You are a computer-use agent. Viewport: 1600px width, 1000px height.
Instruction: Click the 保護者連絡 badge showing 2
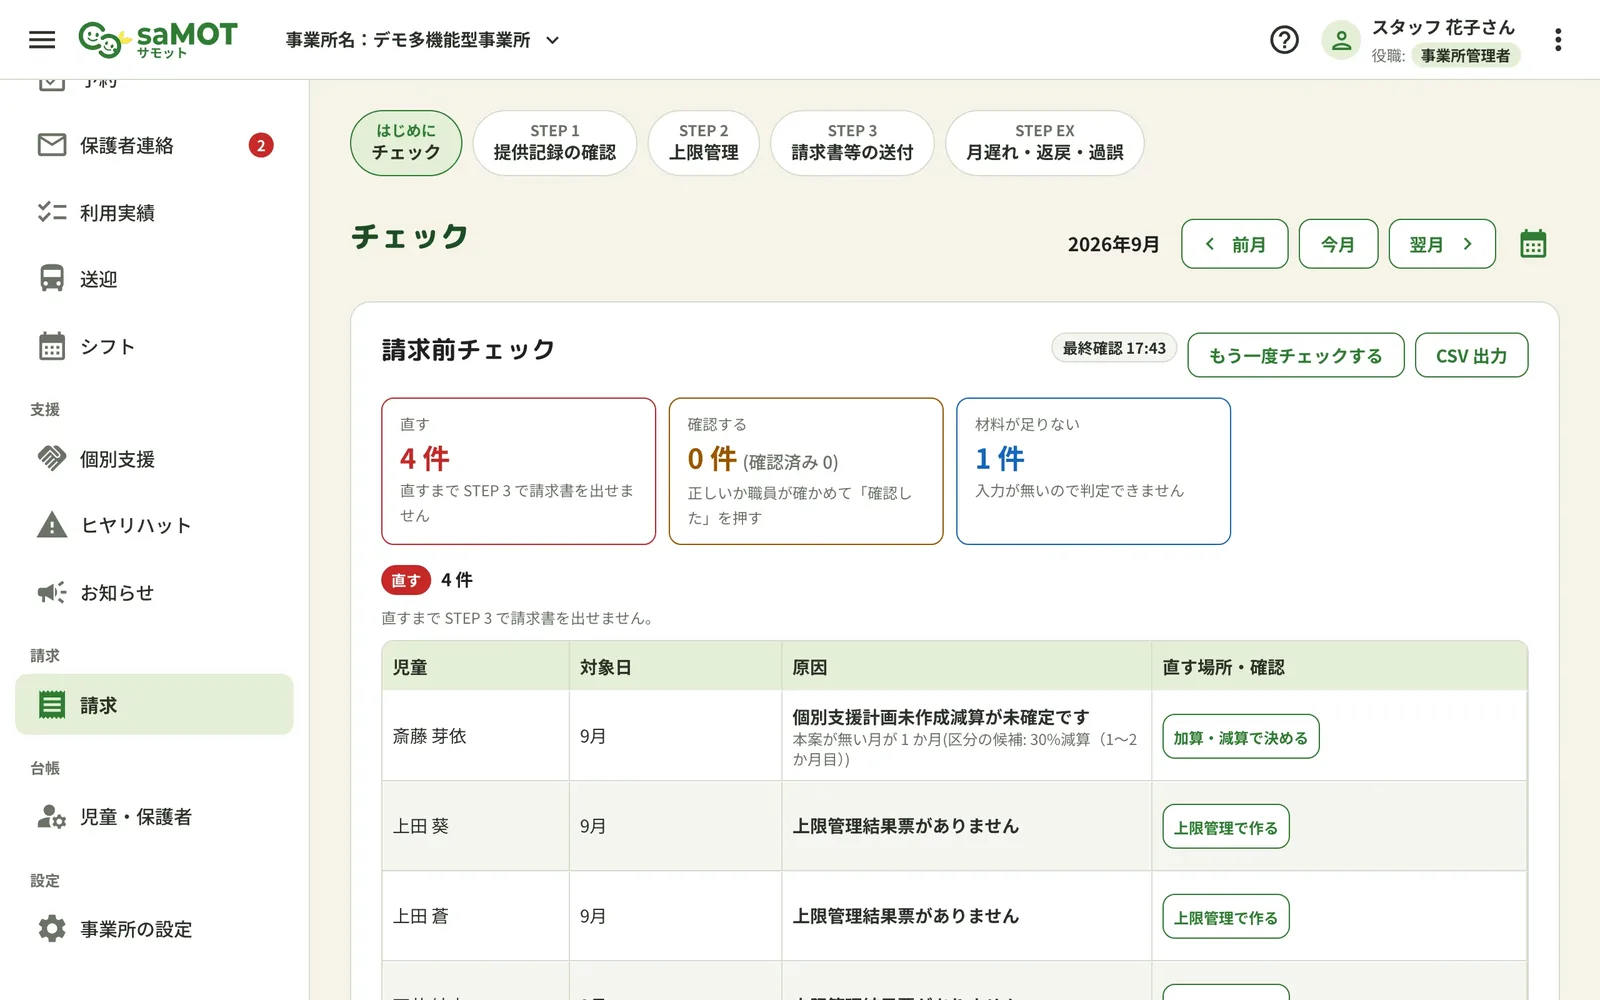click(x=261, y=145)
